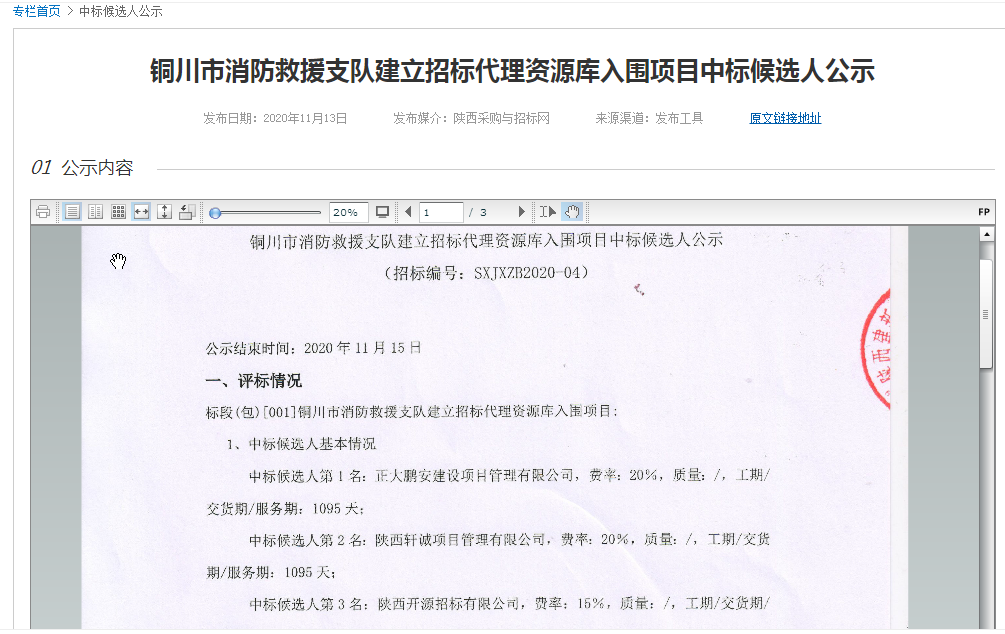This screenshot has height=634, width=1005.
Task: Switch to two-page view mode
Action: (x=95, y=212)
